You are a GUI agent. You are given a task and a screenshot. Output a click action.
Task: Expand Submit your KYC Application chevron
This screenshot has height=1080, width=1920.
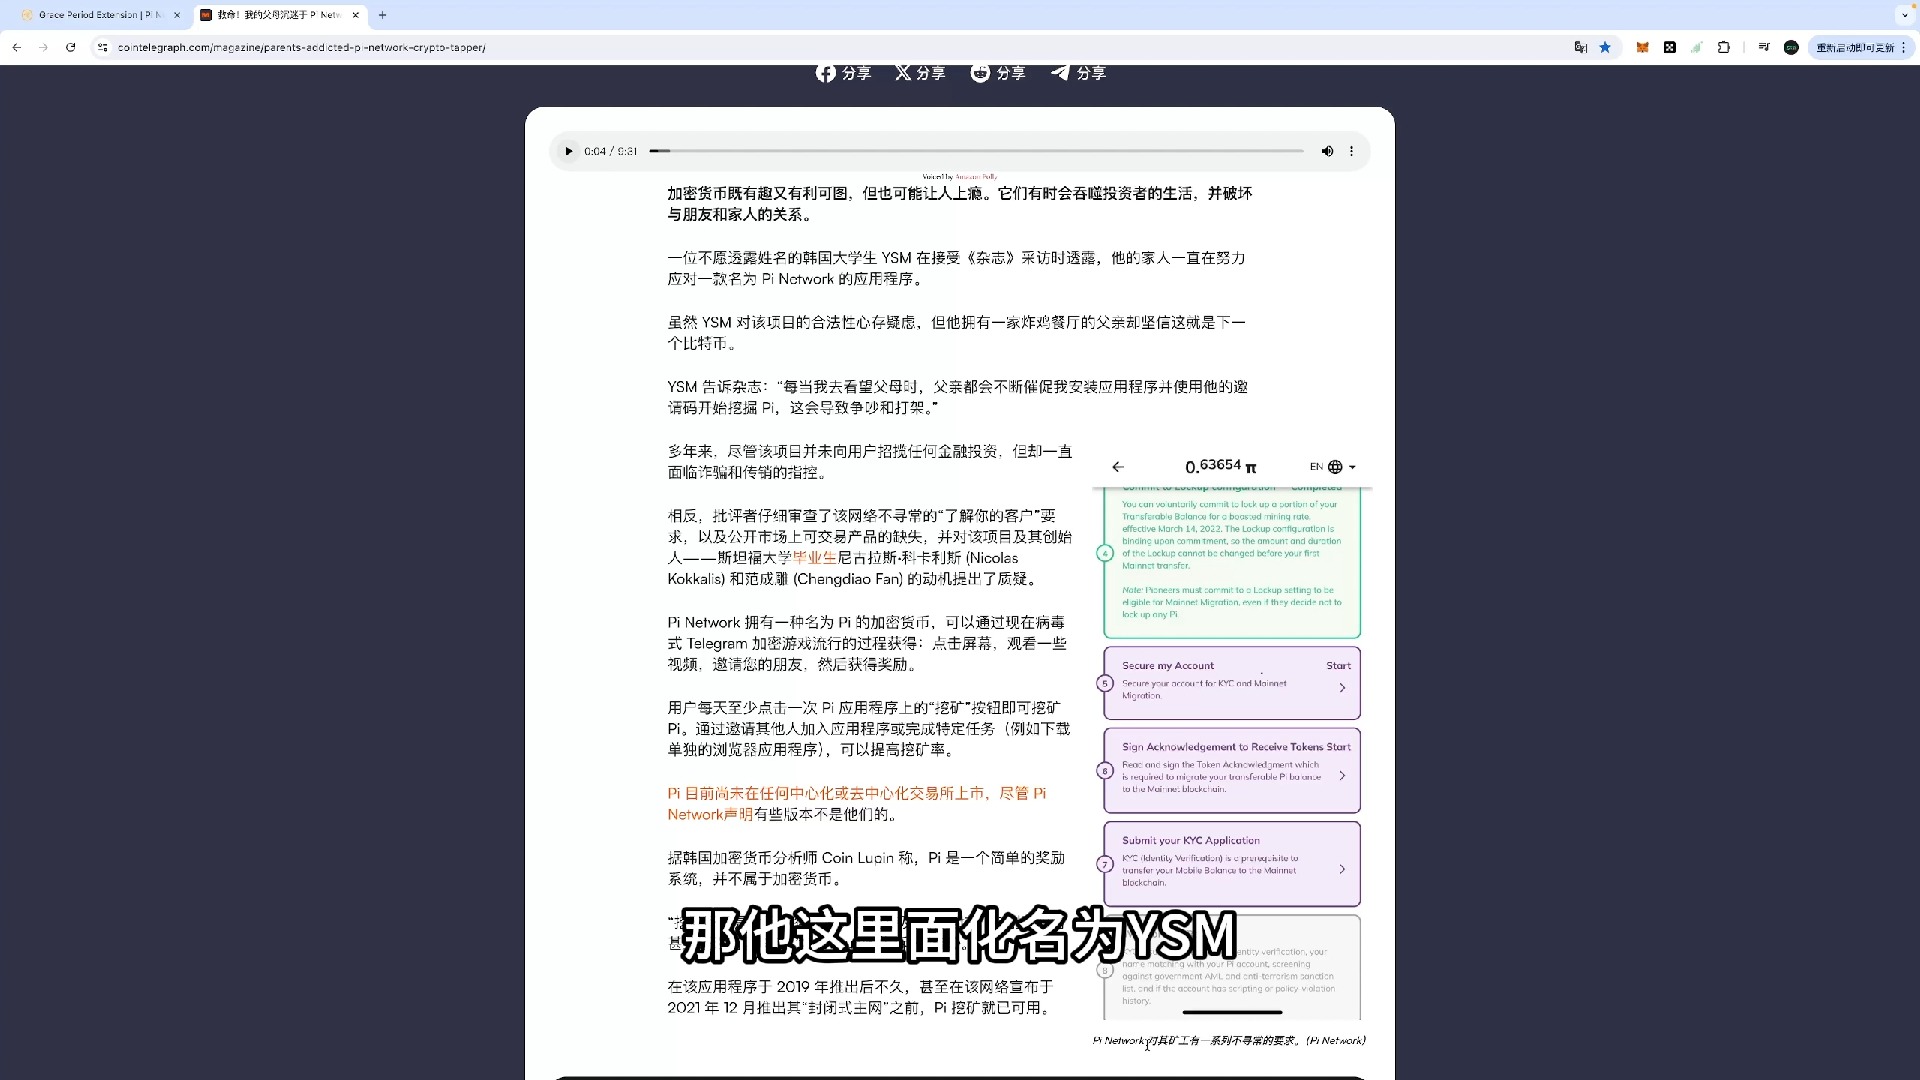[x=1342, y=869]
